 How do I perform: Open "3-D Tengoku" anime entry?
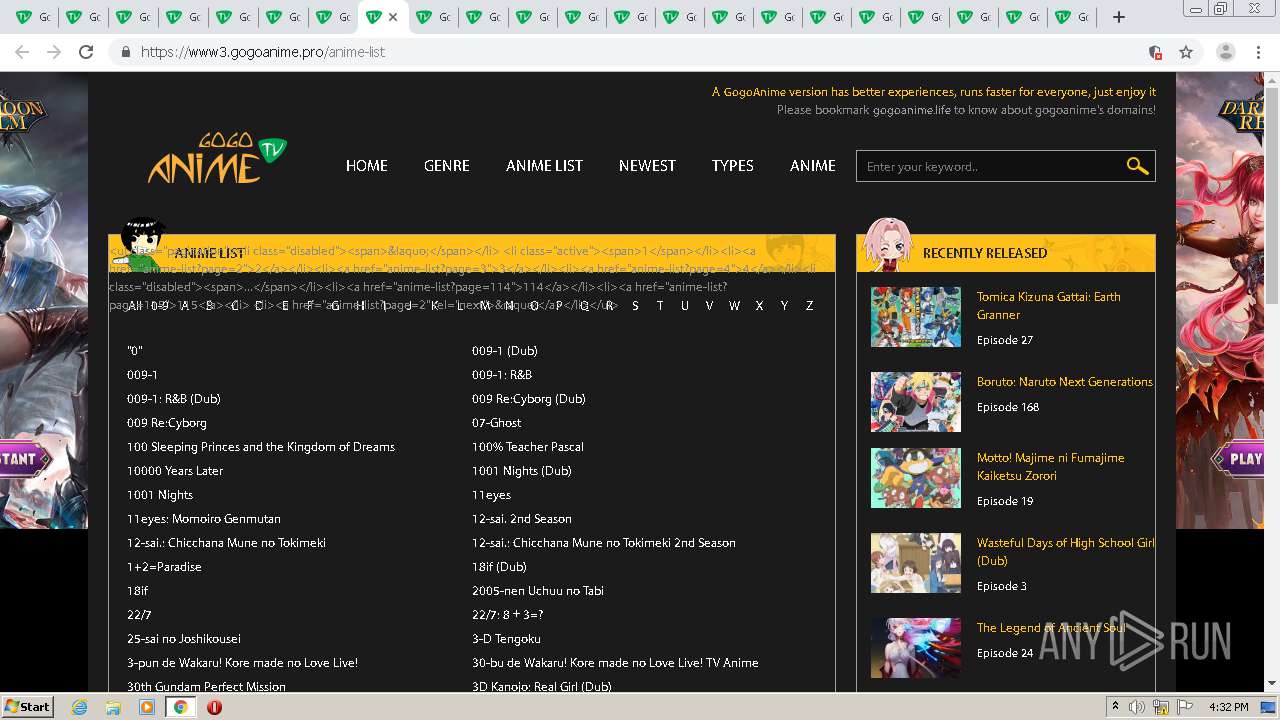(506, 639)
